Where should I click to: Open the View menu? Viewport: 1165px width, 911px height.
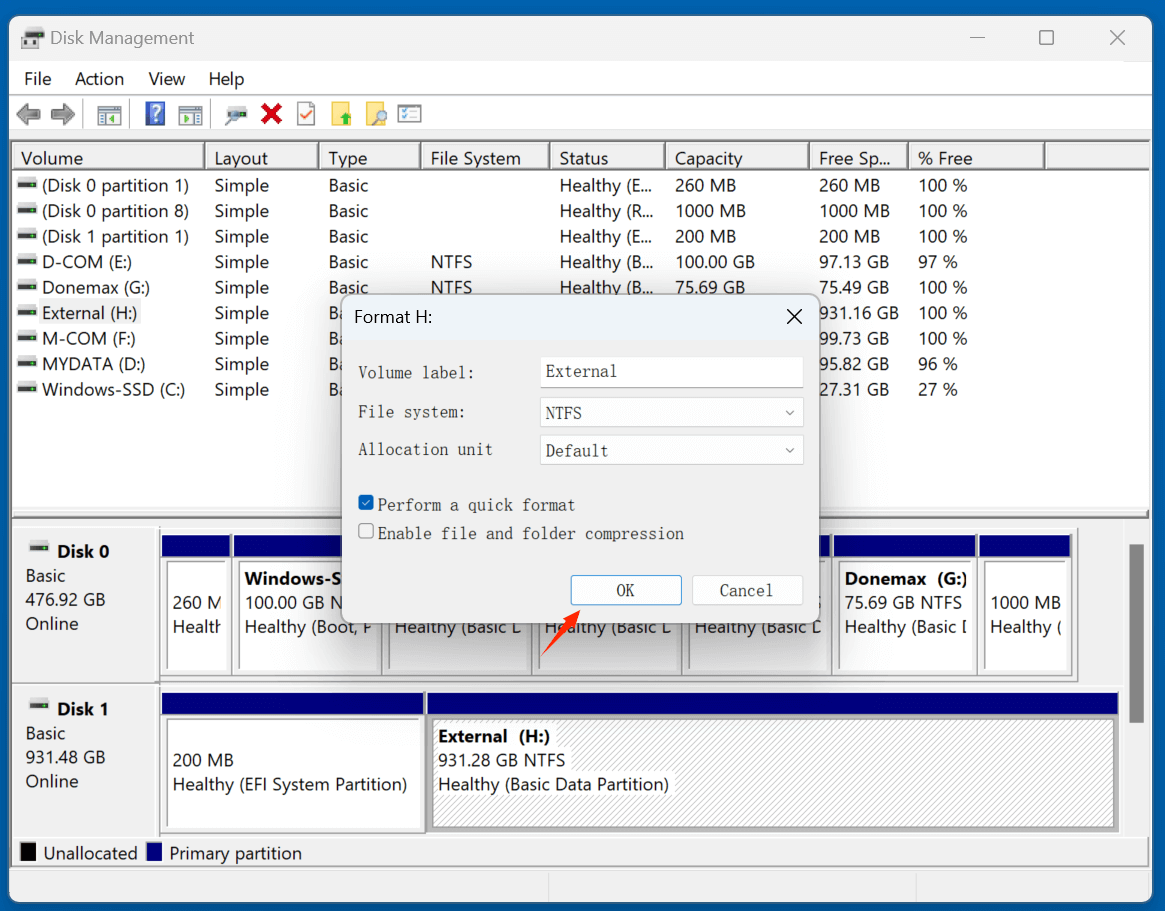click(x=166, y=79)
